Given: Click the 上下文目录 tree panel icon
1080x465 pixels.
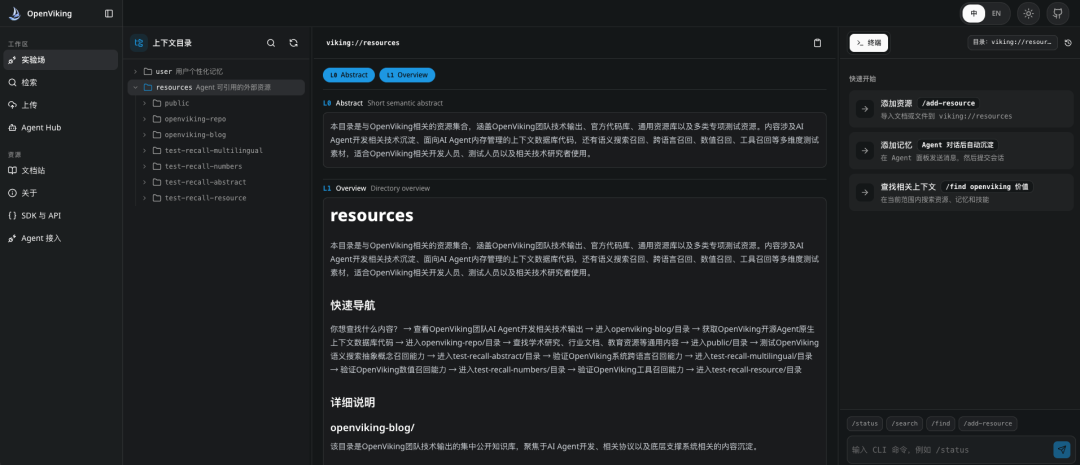Looking at the screenshot, I should [138, 43].
